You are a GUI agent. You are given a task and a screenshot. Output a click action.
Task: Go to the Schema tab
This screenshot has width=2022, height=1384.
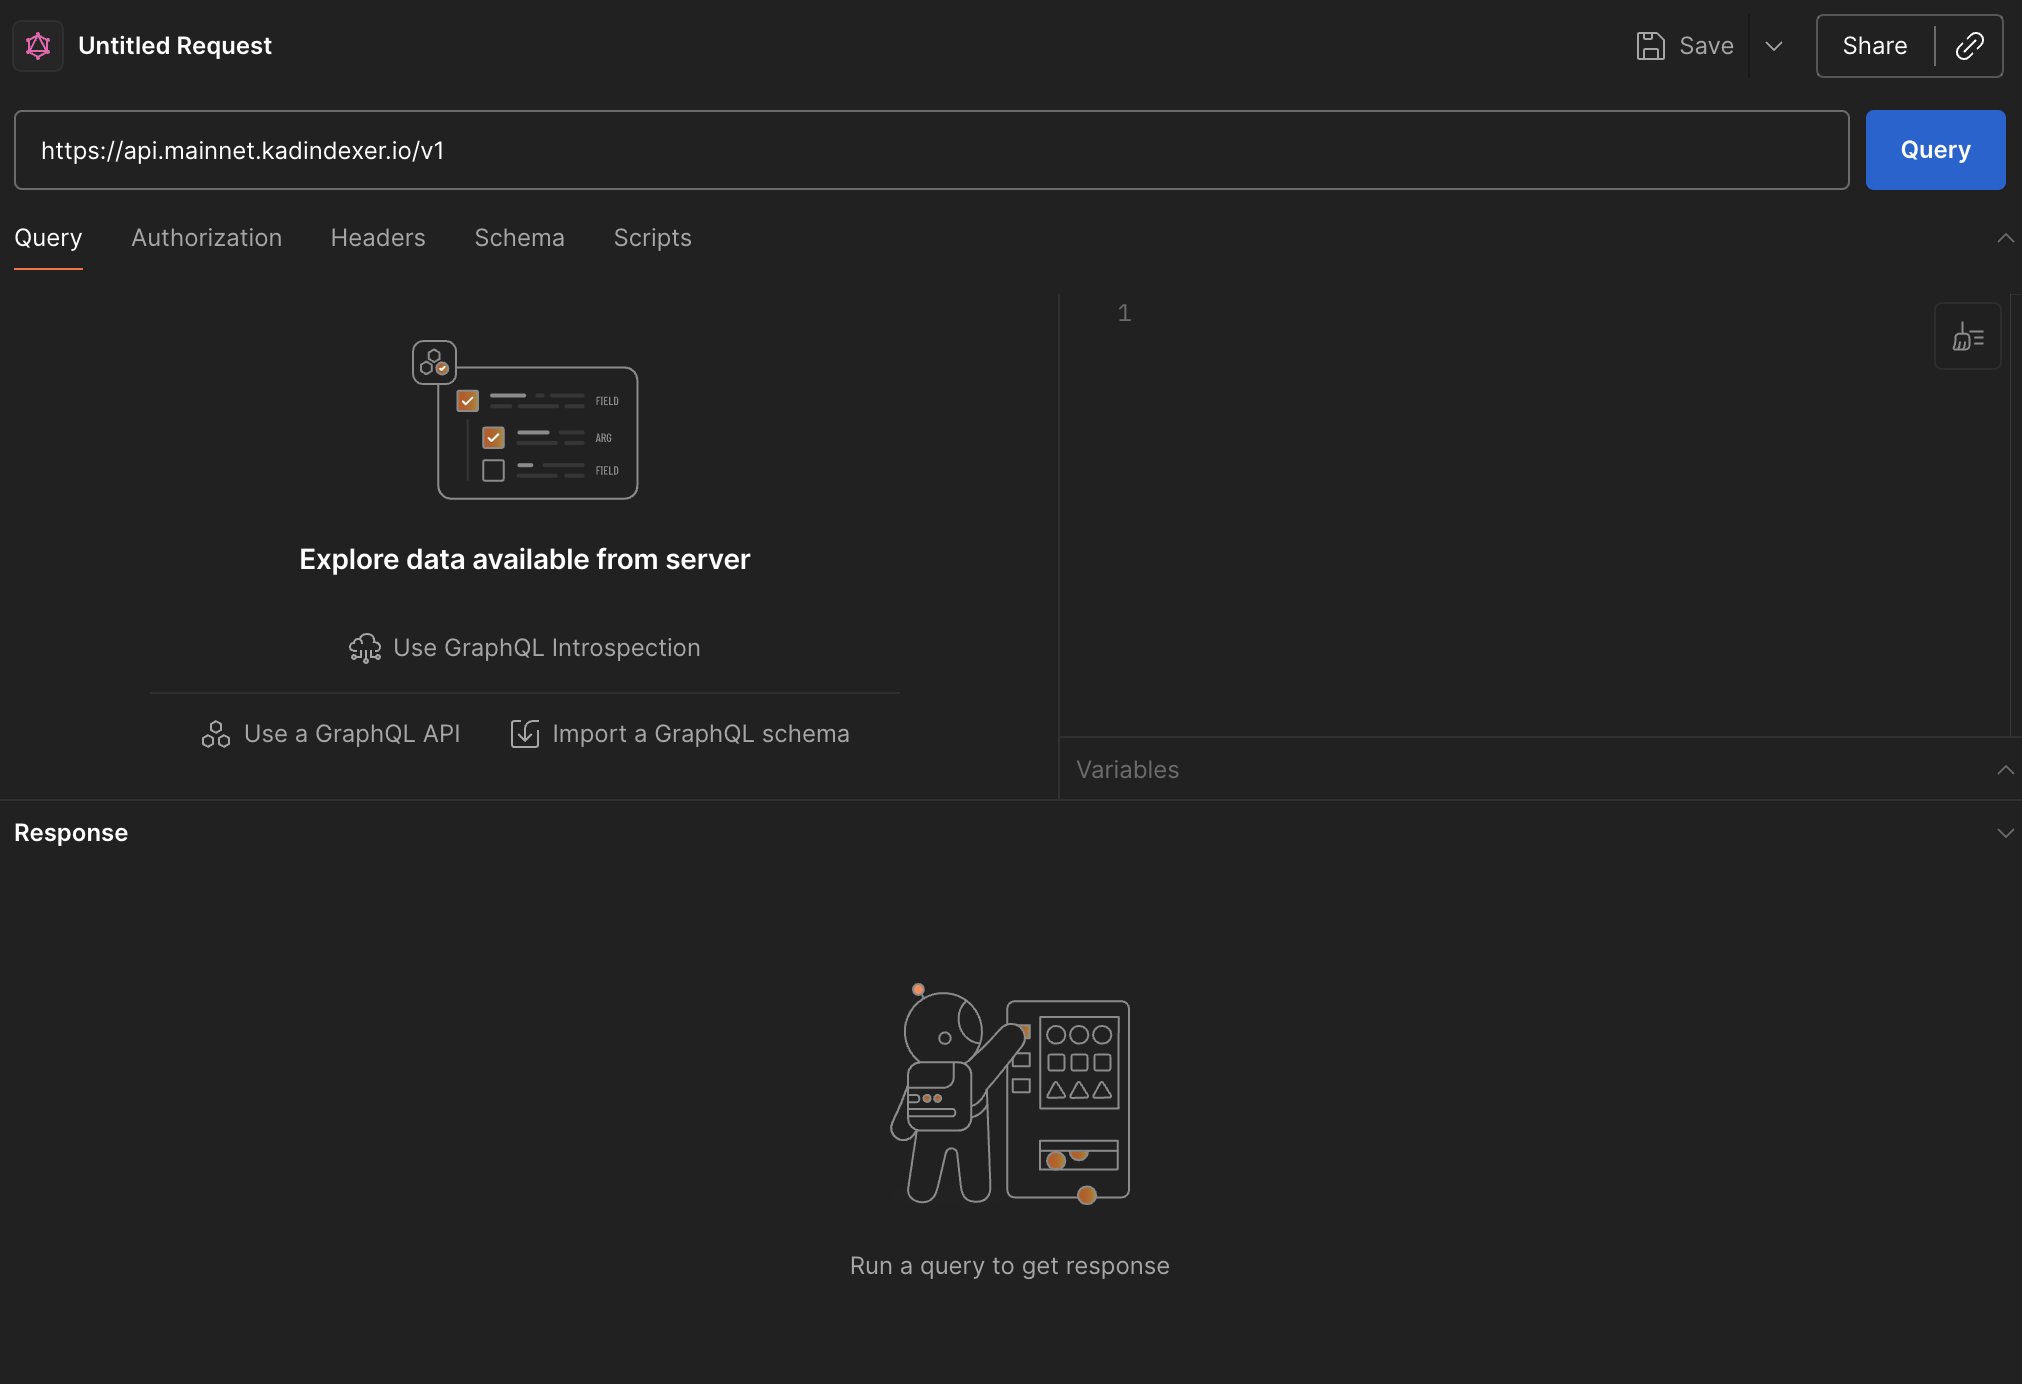[x=519, y=238]
